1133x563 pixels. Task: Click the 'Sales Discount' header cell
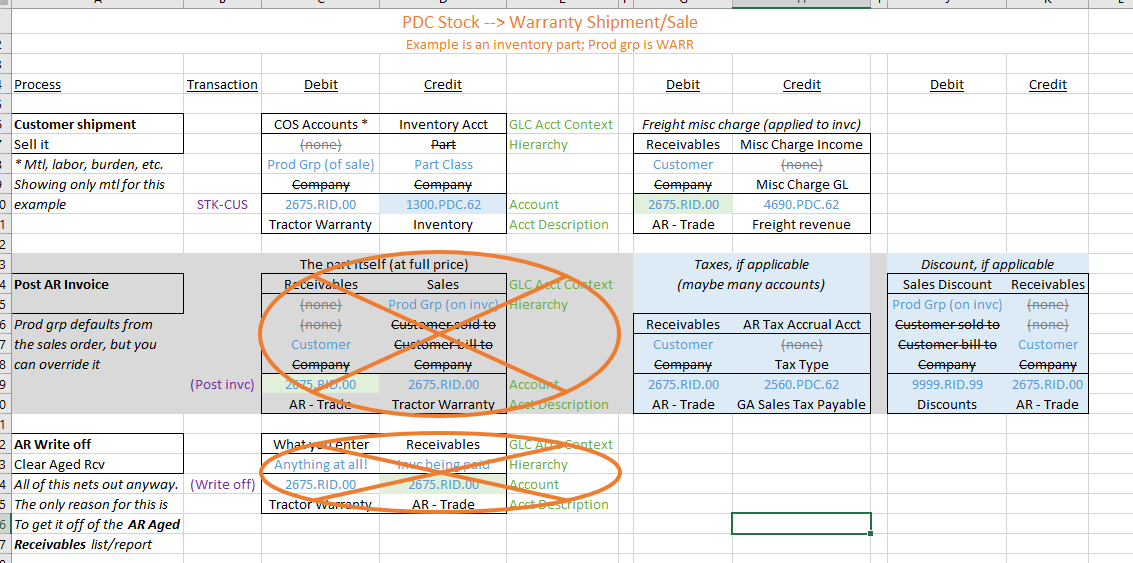coord(947,285)
